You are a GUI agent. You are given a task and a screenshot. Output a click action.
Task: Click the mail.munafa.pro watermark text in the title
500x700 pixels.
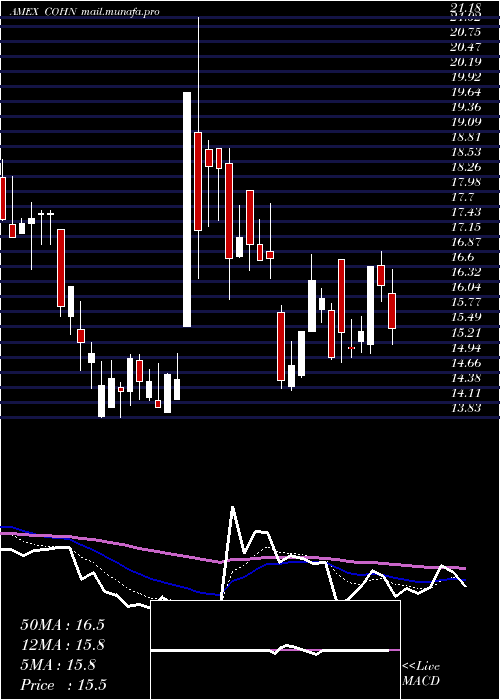(121, 12)
